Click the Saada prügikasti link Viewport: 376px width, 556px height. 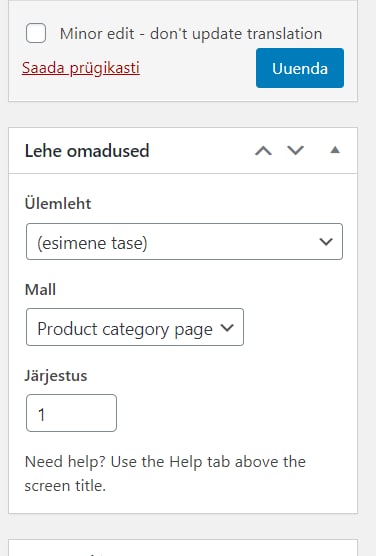click(81, 68)
